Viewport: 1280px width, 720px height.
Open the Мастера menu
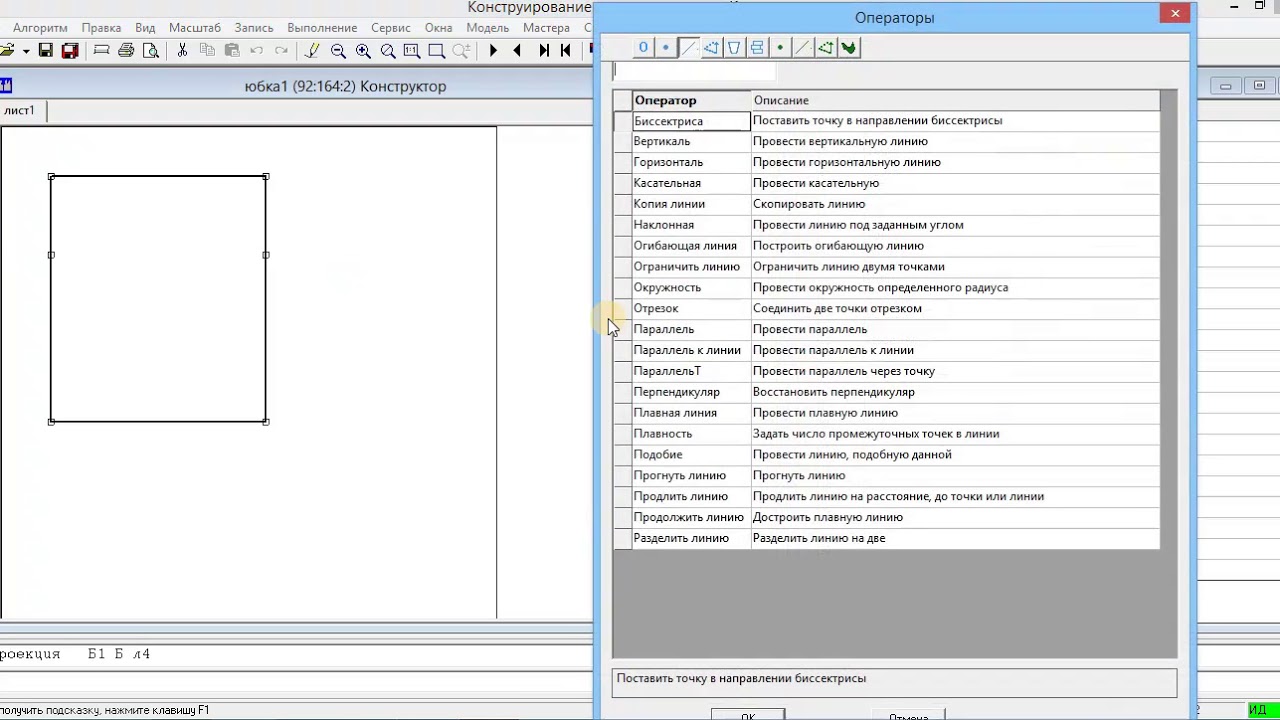pyautogui.click(x=546, y=28)
